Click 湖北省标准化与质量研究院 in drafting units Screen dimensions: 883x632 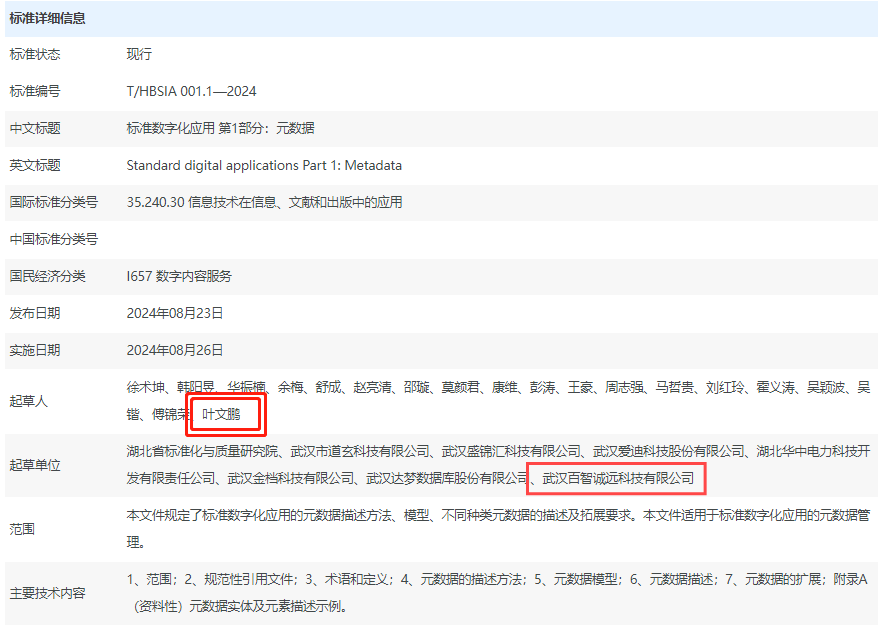(203, 452)
